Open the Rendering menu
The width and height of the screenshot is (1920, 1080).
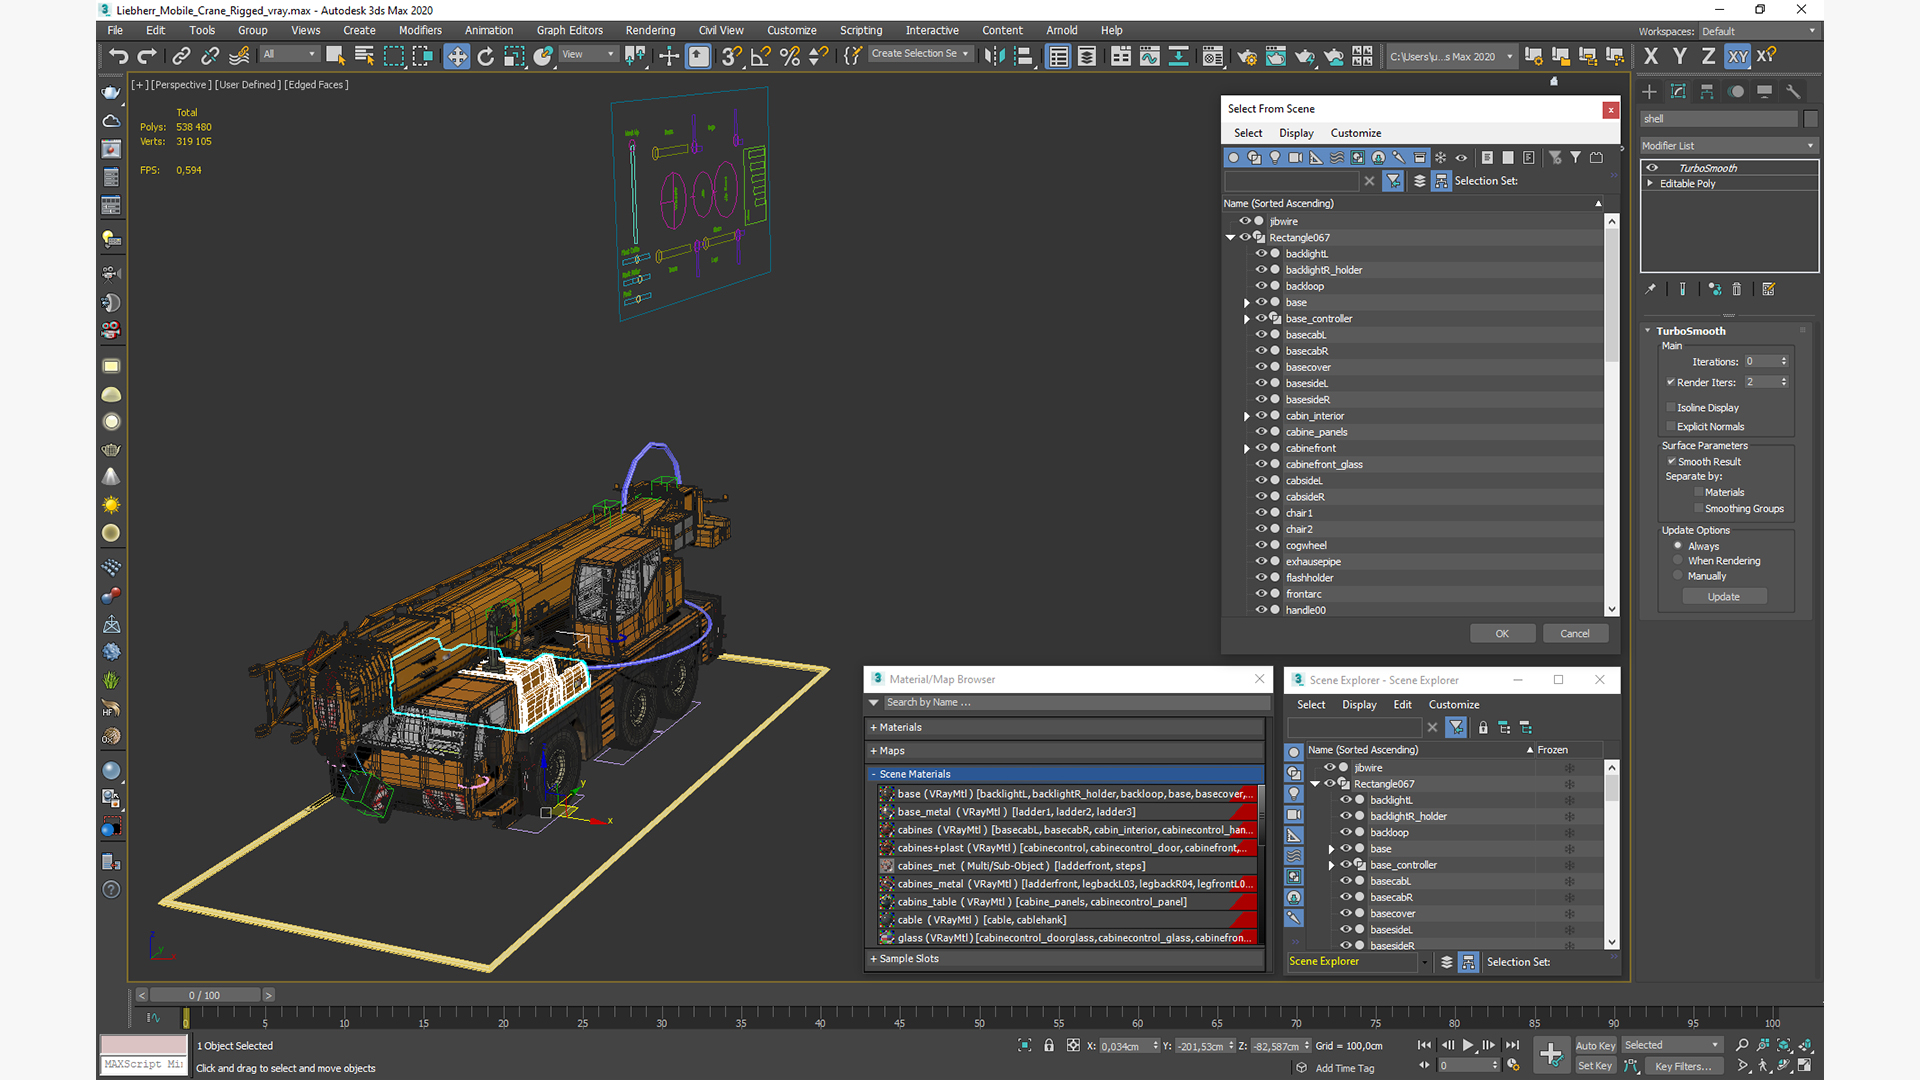point(650,30)
